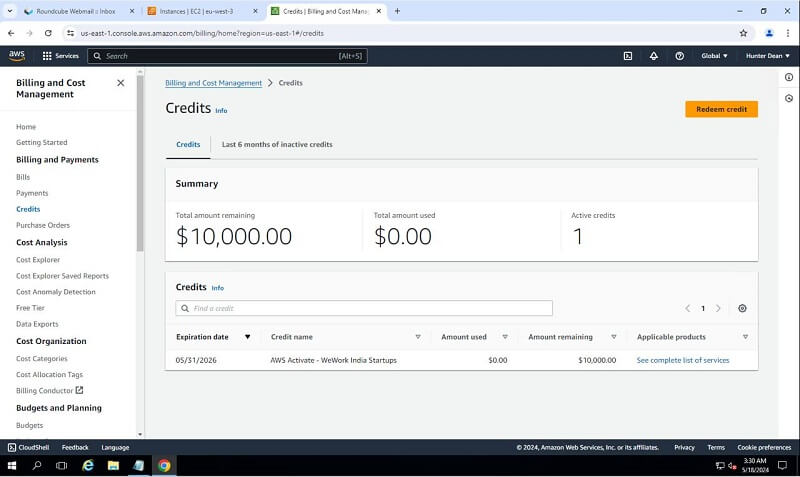Bookmark this page with star icon
800x477 pixels.
[743, 32]
